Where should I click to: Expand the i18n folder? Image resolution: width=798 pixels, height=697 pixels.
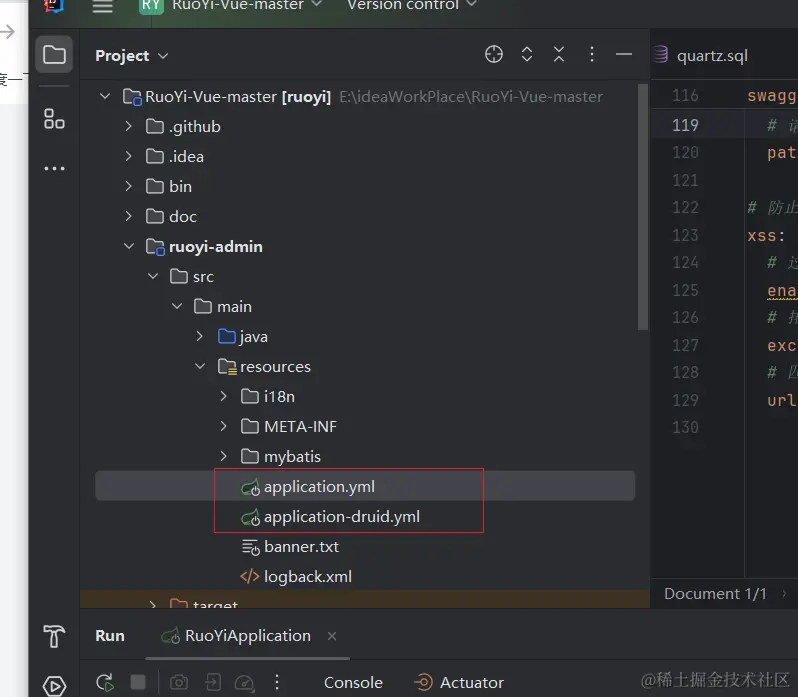(223, 396)
